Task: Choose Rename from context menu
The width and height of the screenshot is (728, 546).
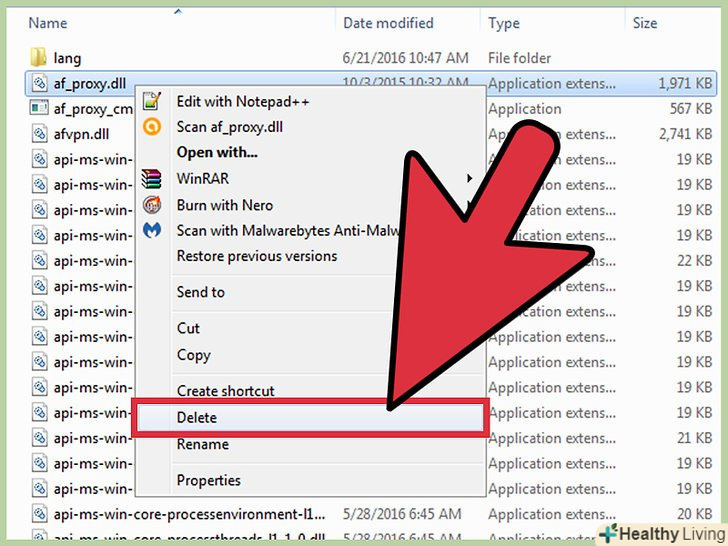Action: click(202, 444)
